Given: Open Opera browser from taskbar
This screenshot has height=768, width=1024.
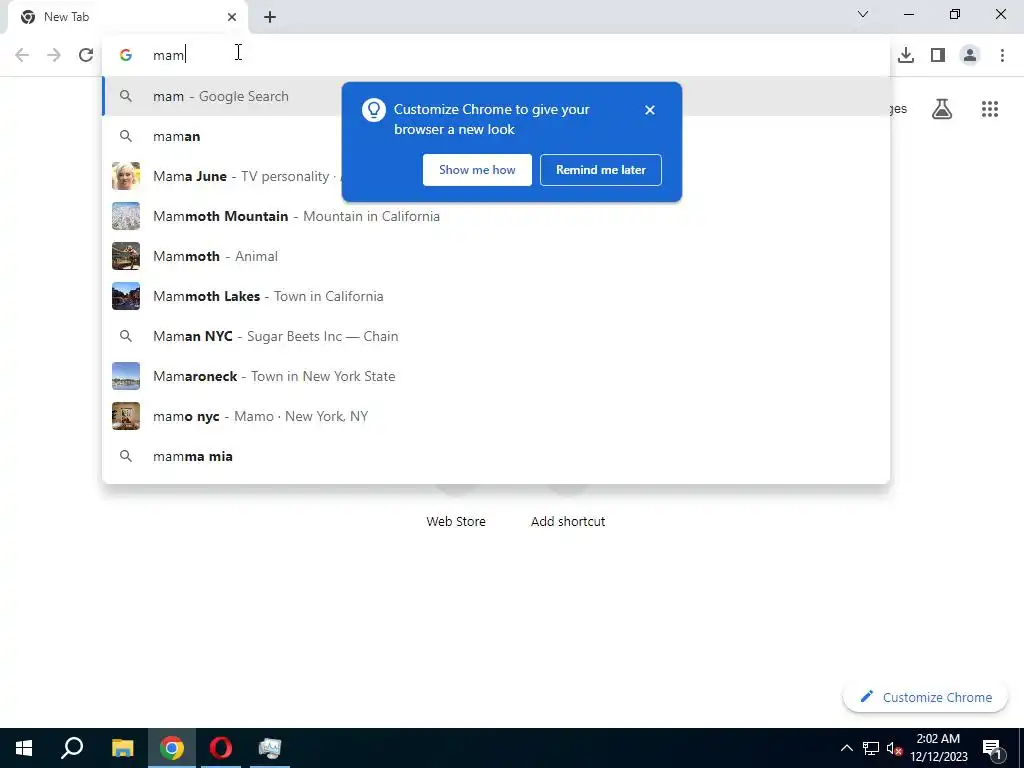Looking at the screenshot, I should (221, 748).
